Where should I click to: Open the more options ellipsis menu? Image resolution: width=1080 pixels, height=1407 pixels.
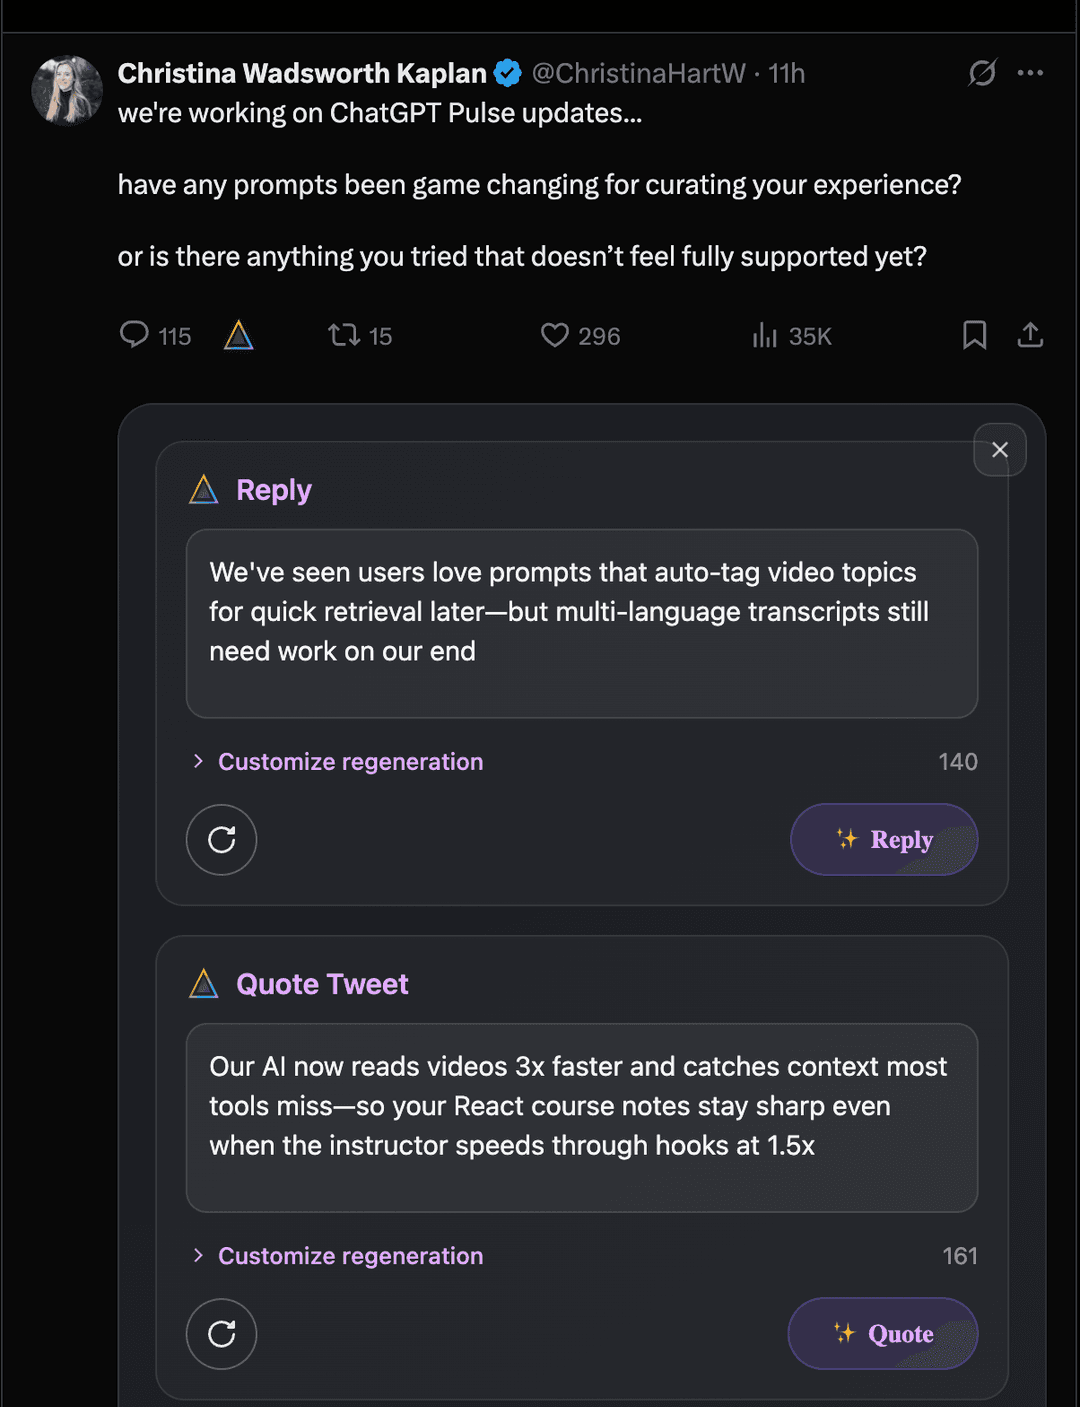(x=1031, y=73)
